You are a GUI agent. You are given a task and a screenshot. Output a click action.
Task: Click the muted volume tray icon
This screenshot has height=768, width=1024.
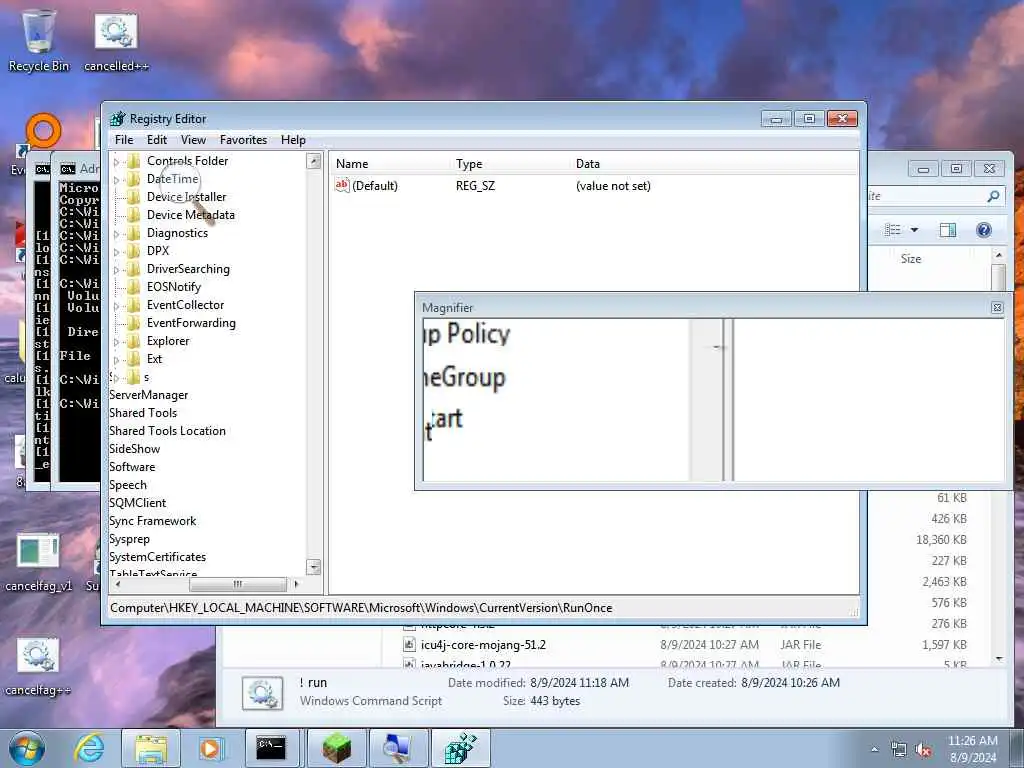[x=923, y=750]
